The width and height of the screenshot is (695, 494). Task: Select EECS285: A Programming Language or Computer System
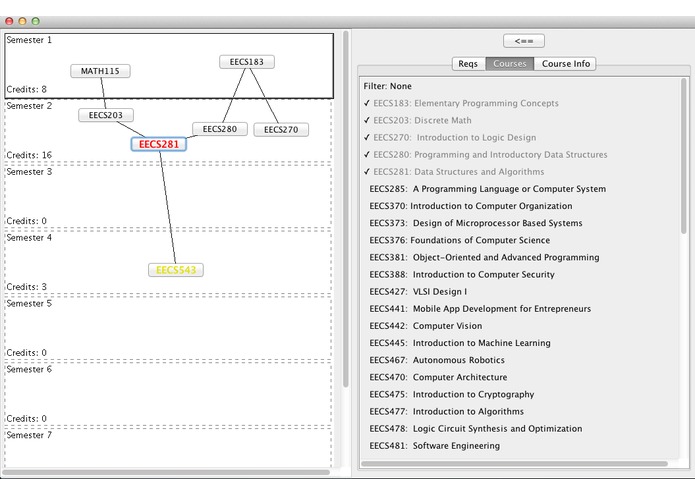pyautogui.click(x=488, y=189)
